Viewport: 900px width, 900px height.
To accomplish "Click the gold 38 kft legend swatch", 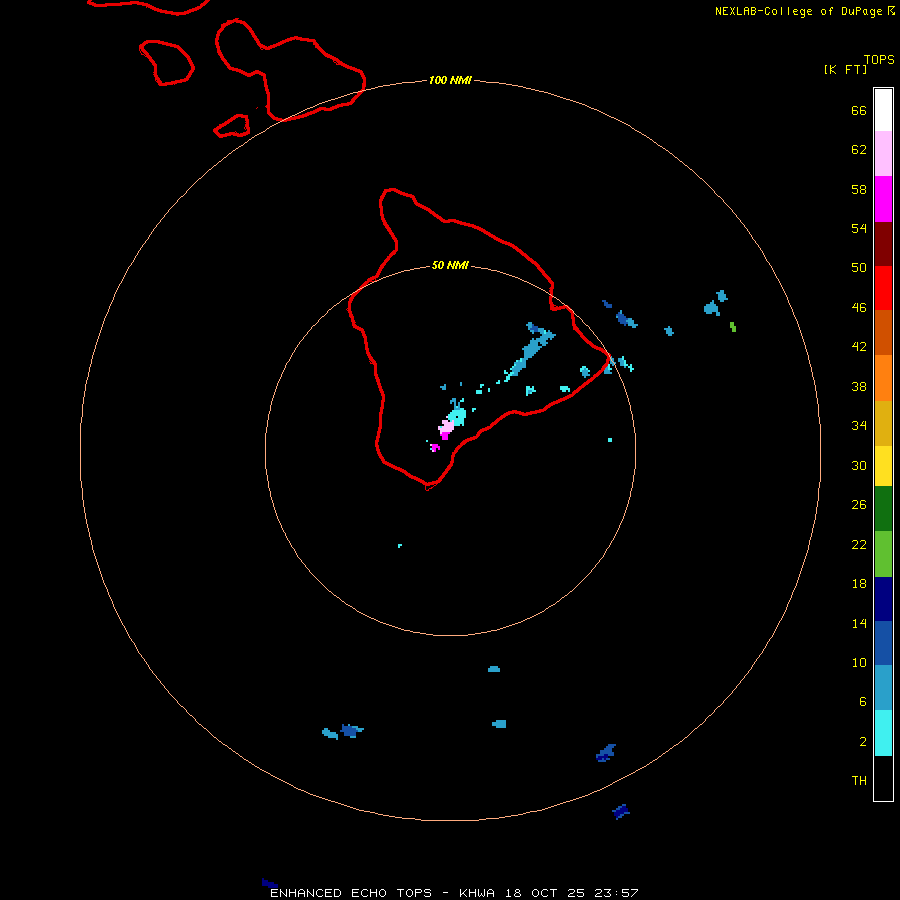I will pos(883,423).
